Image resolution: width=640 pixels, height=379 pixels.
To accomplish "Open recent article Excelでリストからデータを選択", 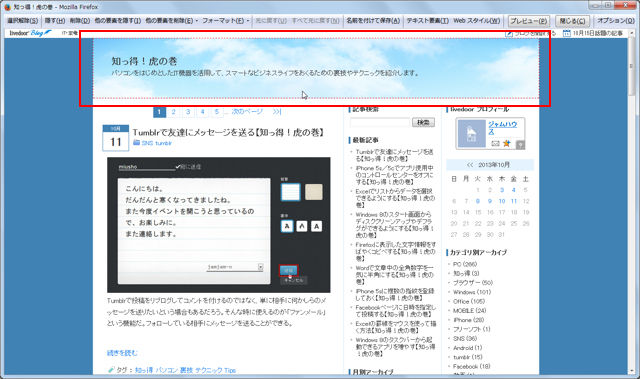I will (395, 198).
